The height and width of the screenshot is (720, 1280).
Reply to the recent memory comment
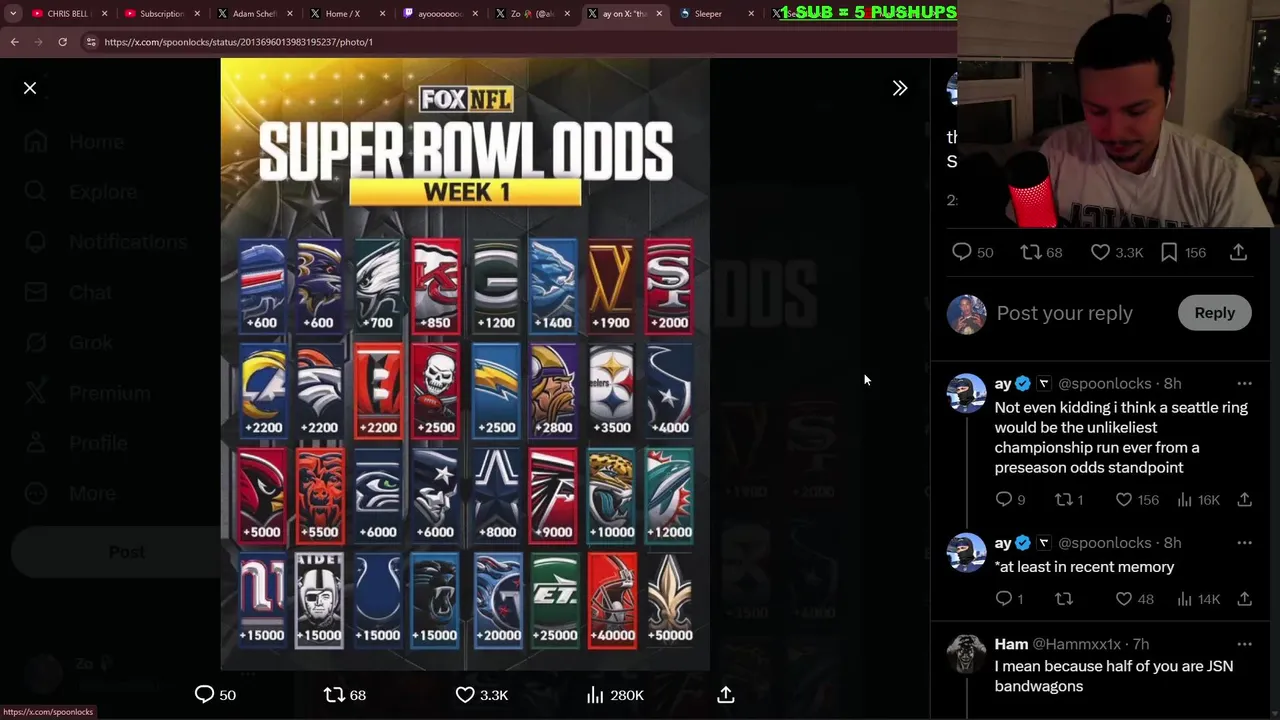(1009, 598)
